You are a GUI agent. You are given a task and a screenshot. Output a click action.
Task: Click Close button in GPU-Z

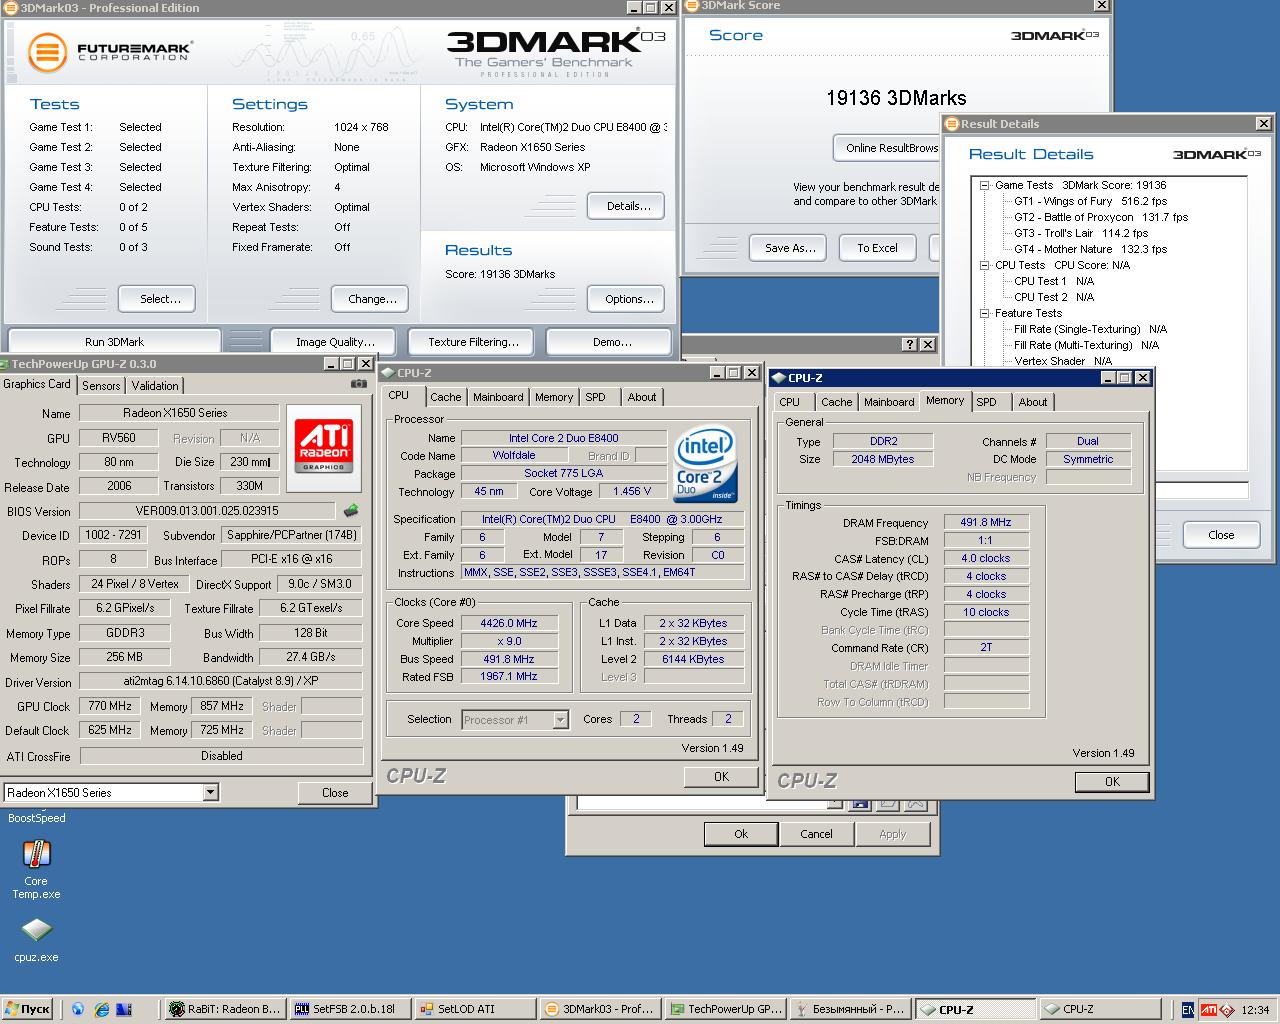[x=335, y=792]
